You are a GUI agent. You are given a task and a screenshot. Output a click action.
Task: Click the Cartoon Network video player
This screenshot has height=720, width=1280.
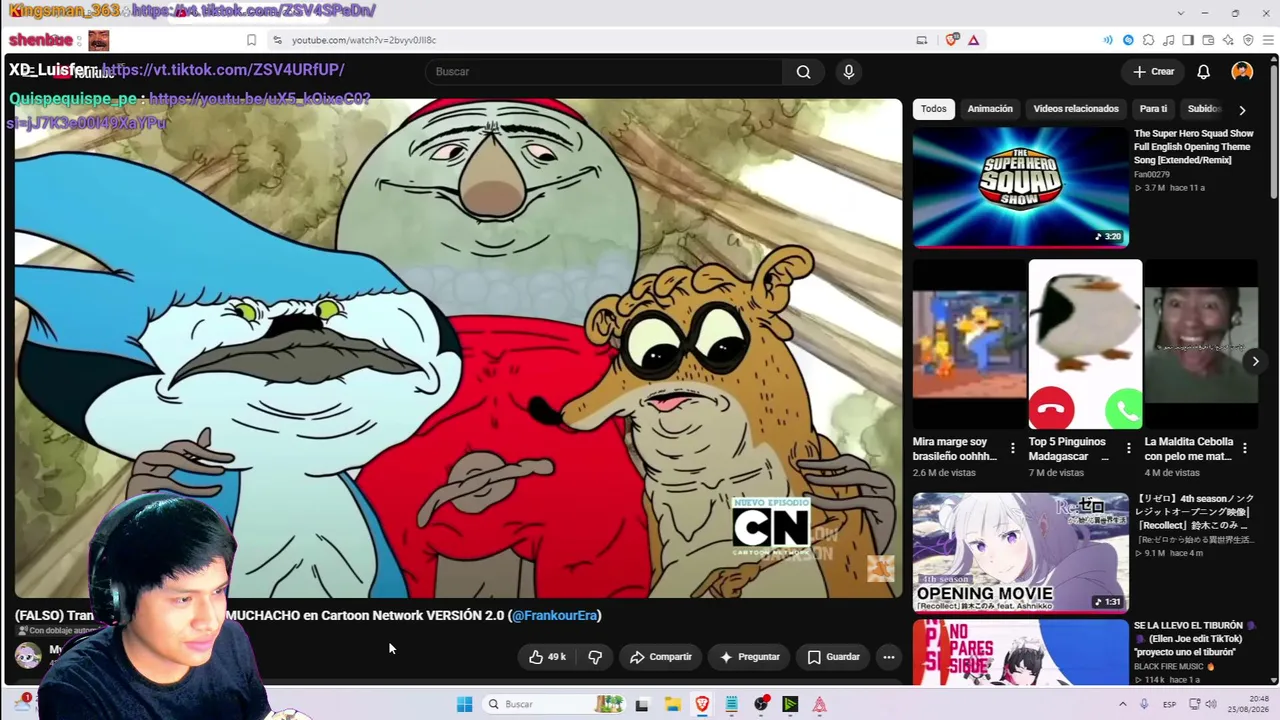(x=458, y=348)
